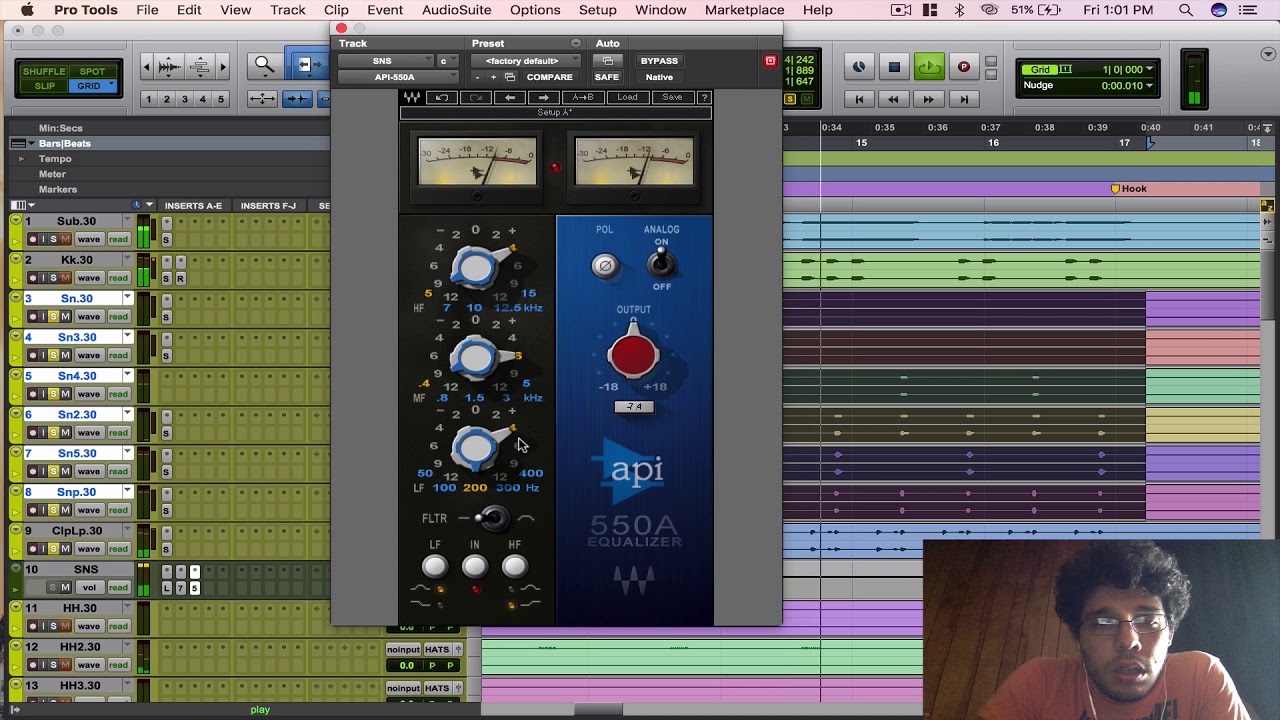Open the API-550A plugin selector dropdown
This screenshot has height=720, width=1280.
pyautogui.click(x=398, y=77)
